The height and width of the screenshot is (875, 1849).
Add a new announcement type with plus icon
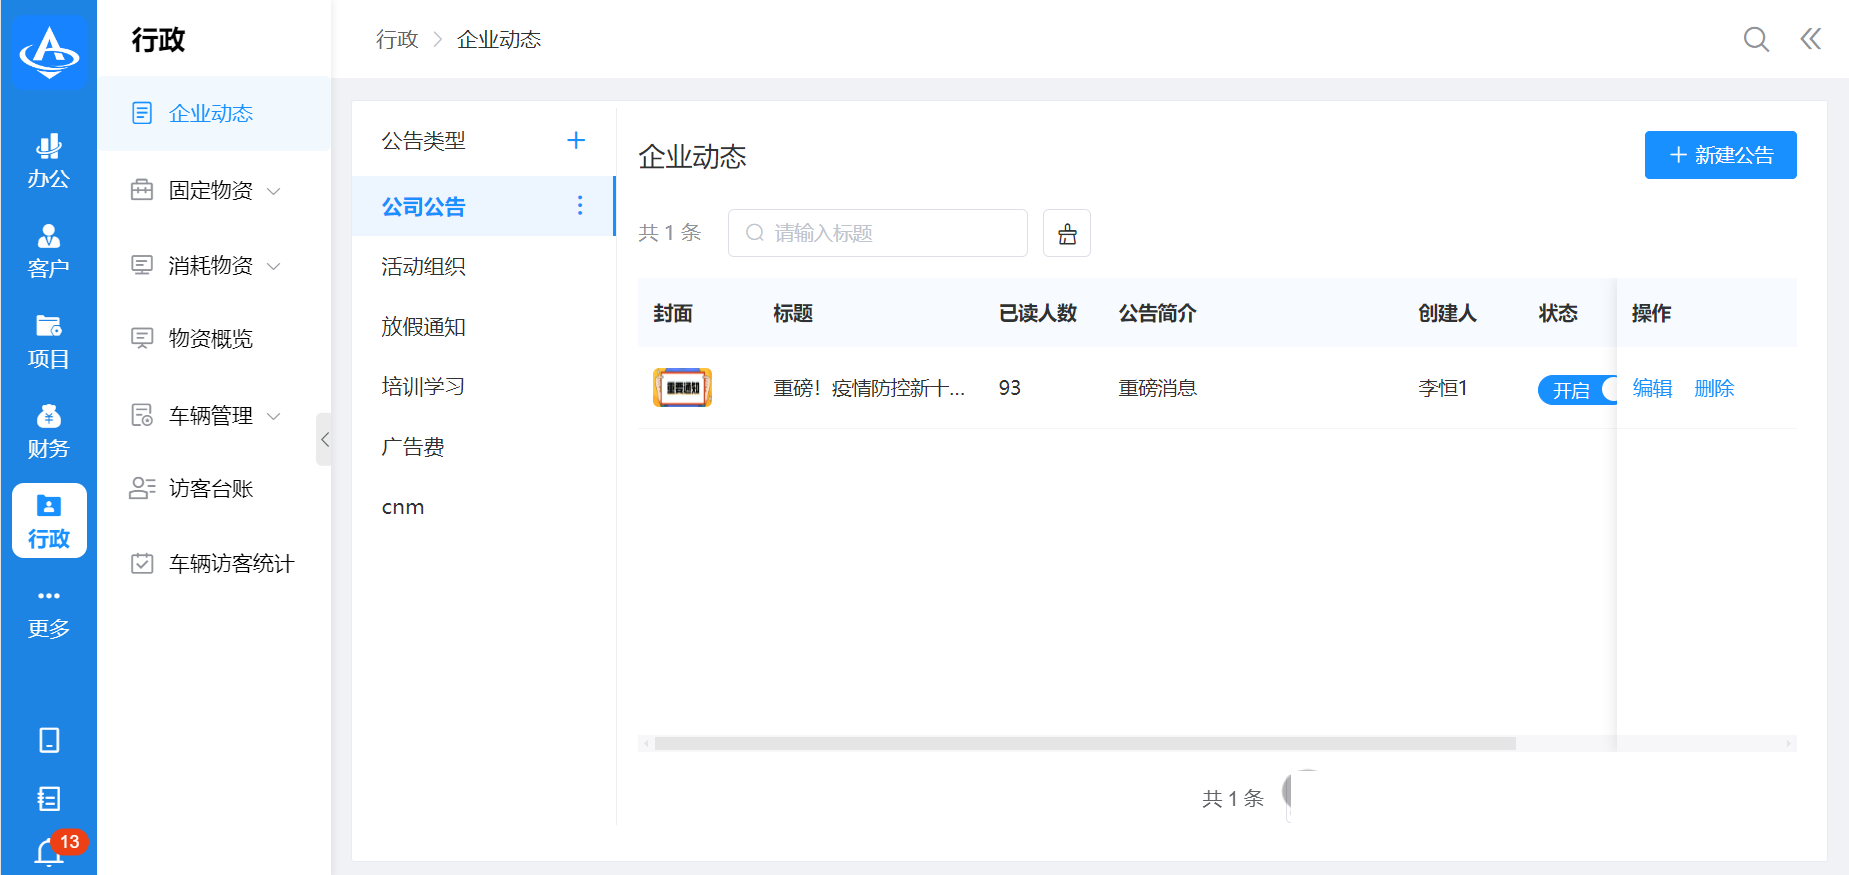pos(575,141)
